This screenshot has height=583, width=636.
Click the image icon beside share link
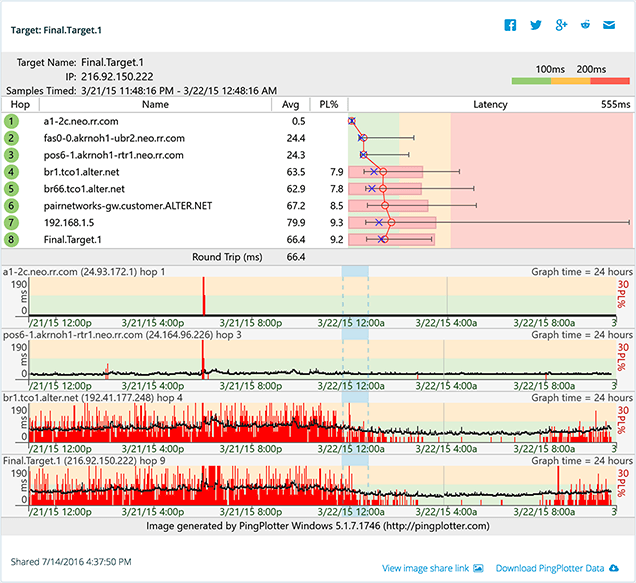(x=478, y=568)
